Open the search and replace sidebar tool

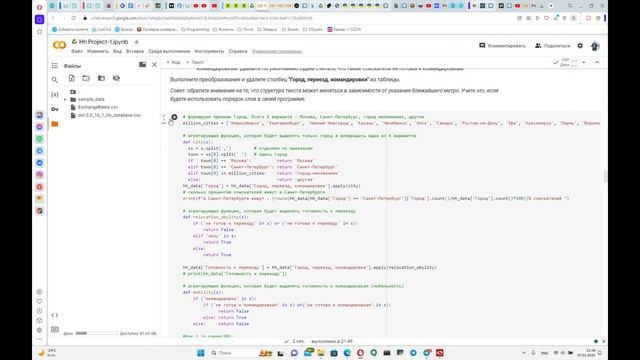[x=55, y=80]
